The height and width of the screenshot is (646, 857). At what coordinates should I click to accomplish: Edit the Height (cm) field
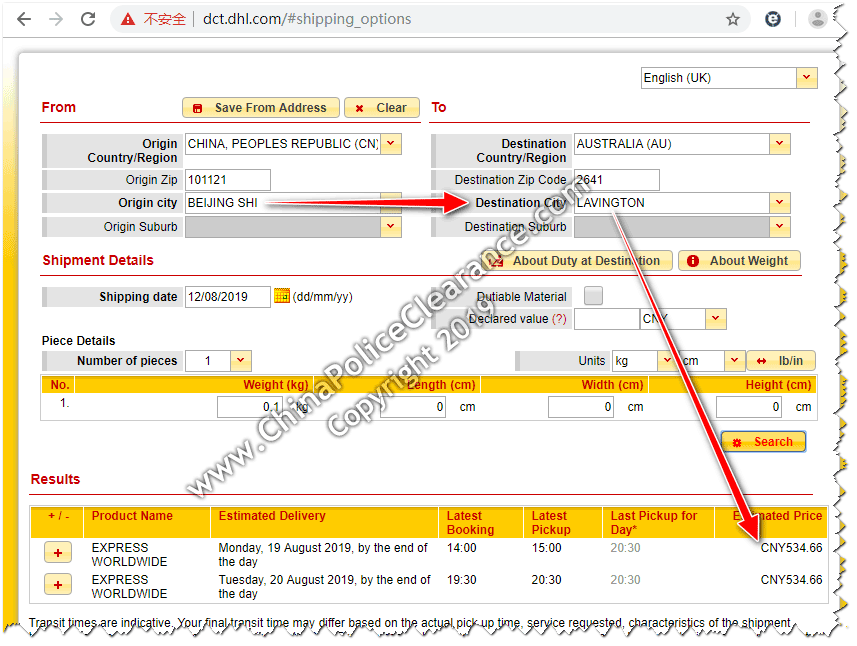pyautogui.click(x=749, y=407)
